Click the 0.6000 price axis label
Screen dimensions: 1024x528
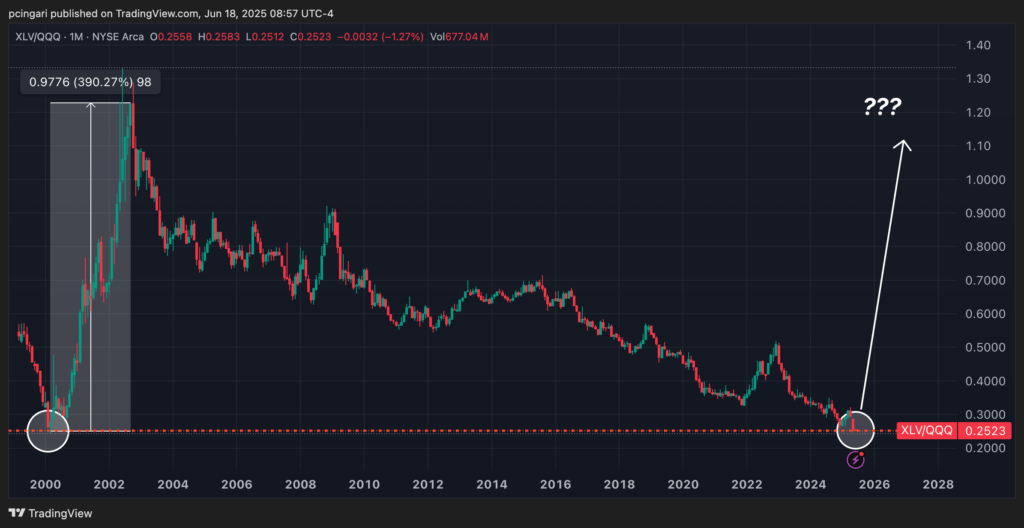(x=984, y=314)
